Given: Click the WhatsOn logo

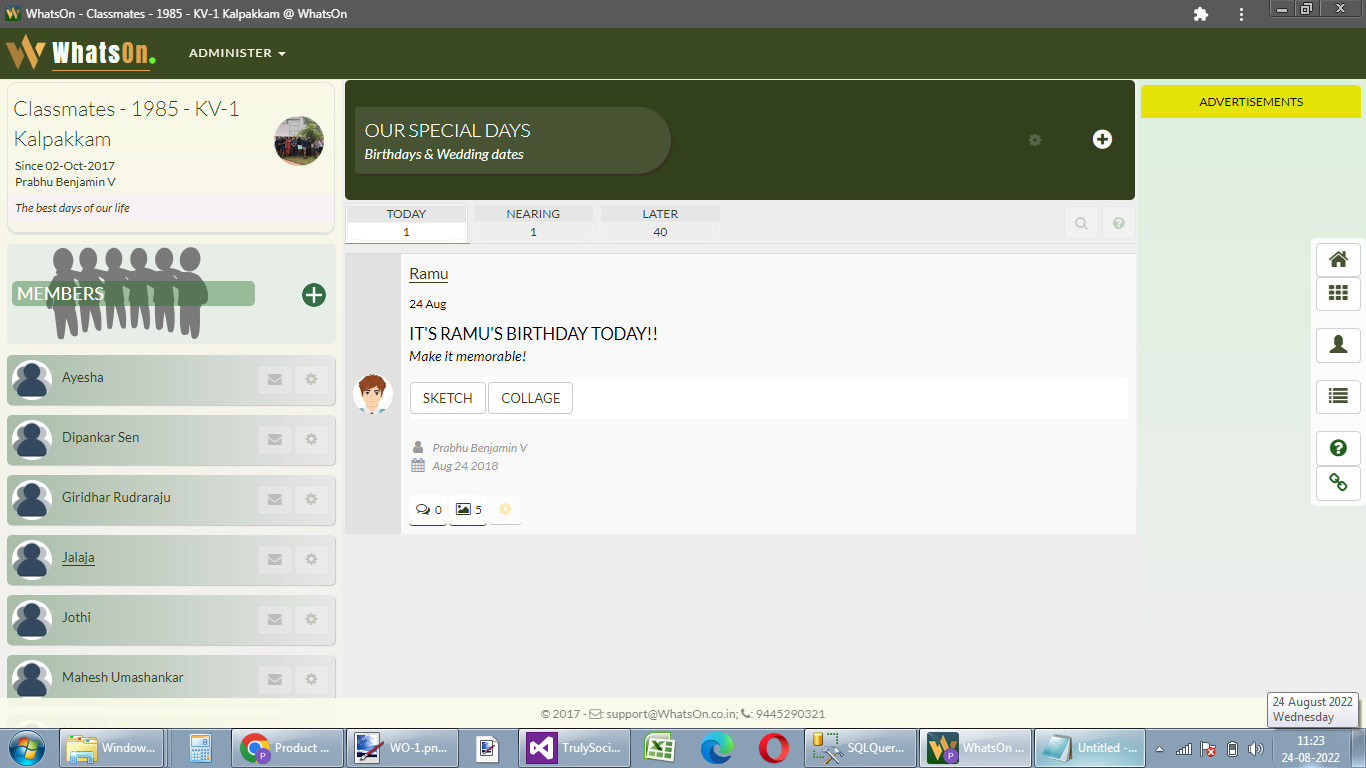Looking at the screenshot, I should click(x=81, y=52).
